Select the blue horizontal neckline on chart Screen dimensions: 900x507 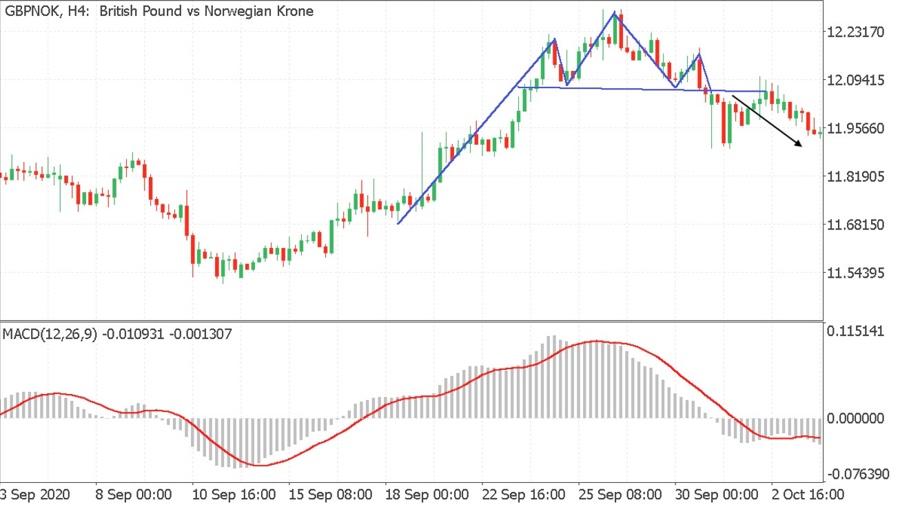[x=620, y=89]
